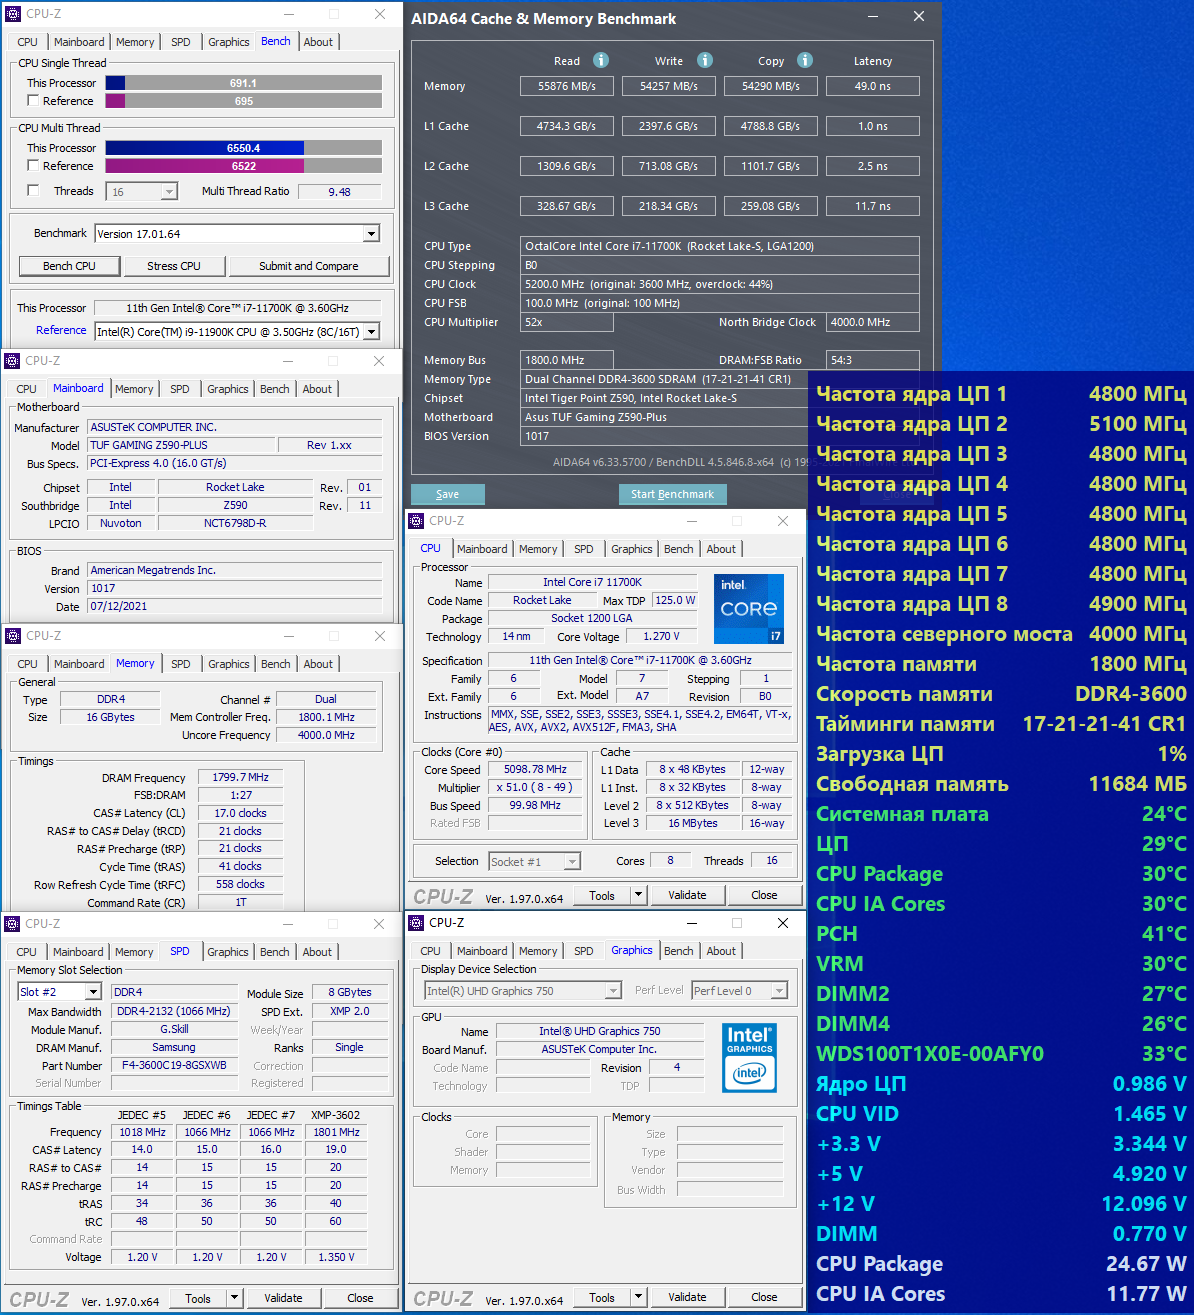This screenshot has height=1315, width=1194.
Task: Select the Bench tab in the Memory timings window
Action: tap(276, 664)
